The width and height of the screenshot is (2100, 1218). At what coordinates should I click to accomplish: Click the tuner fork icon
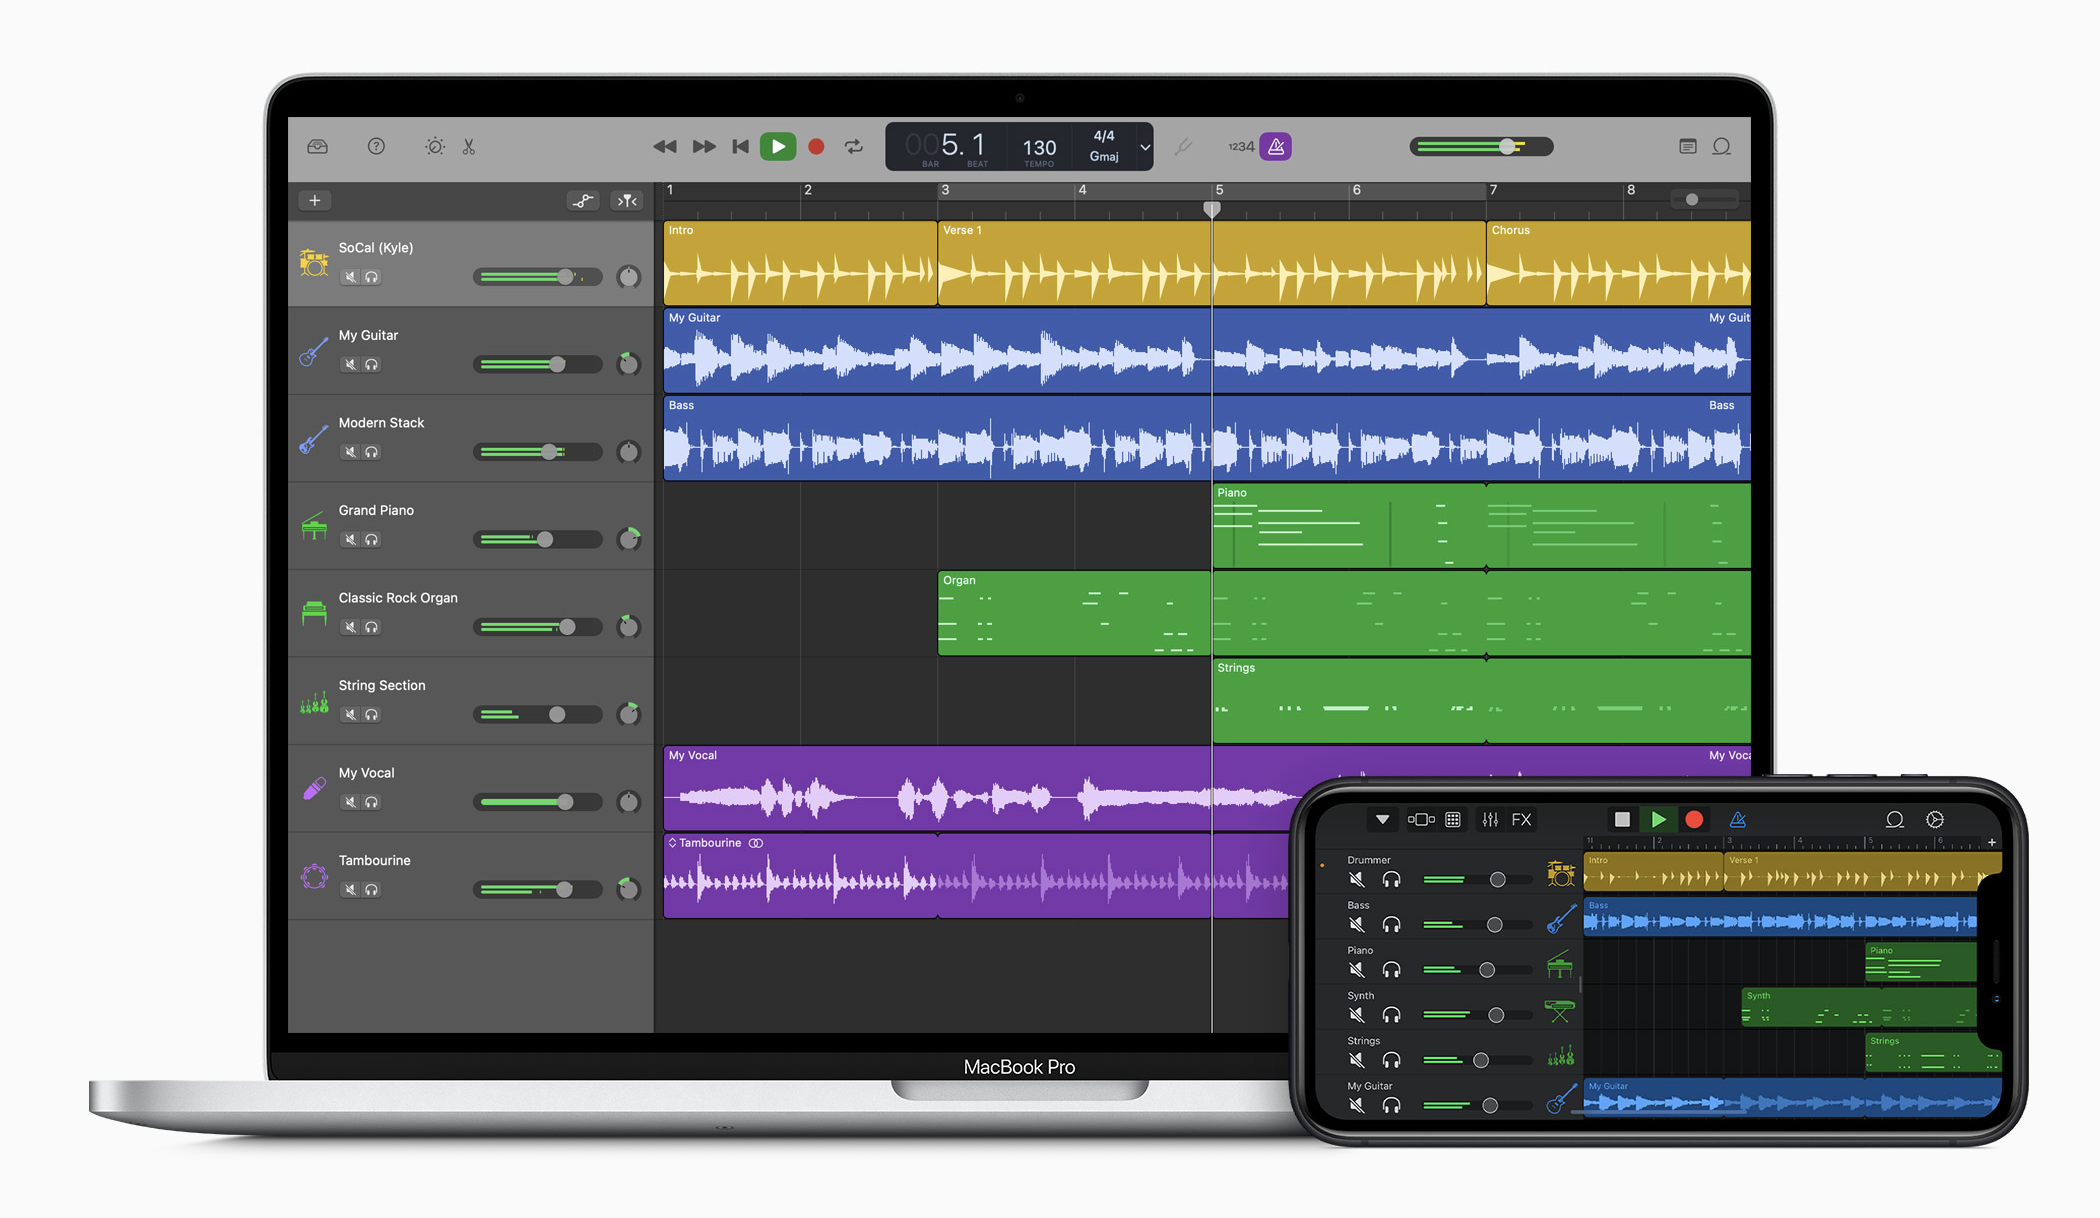click(x=1183, y=147)
